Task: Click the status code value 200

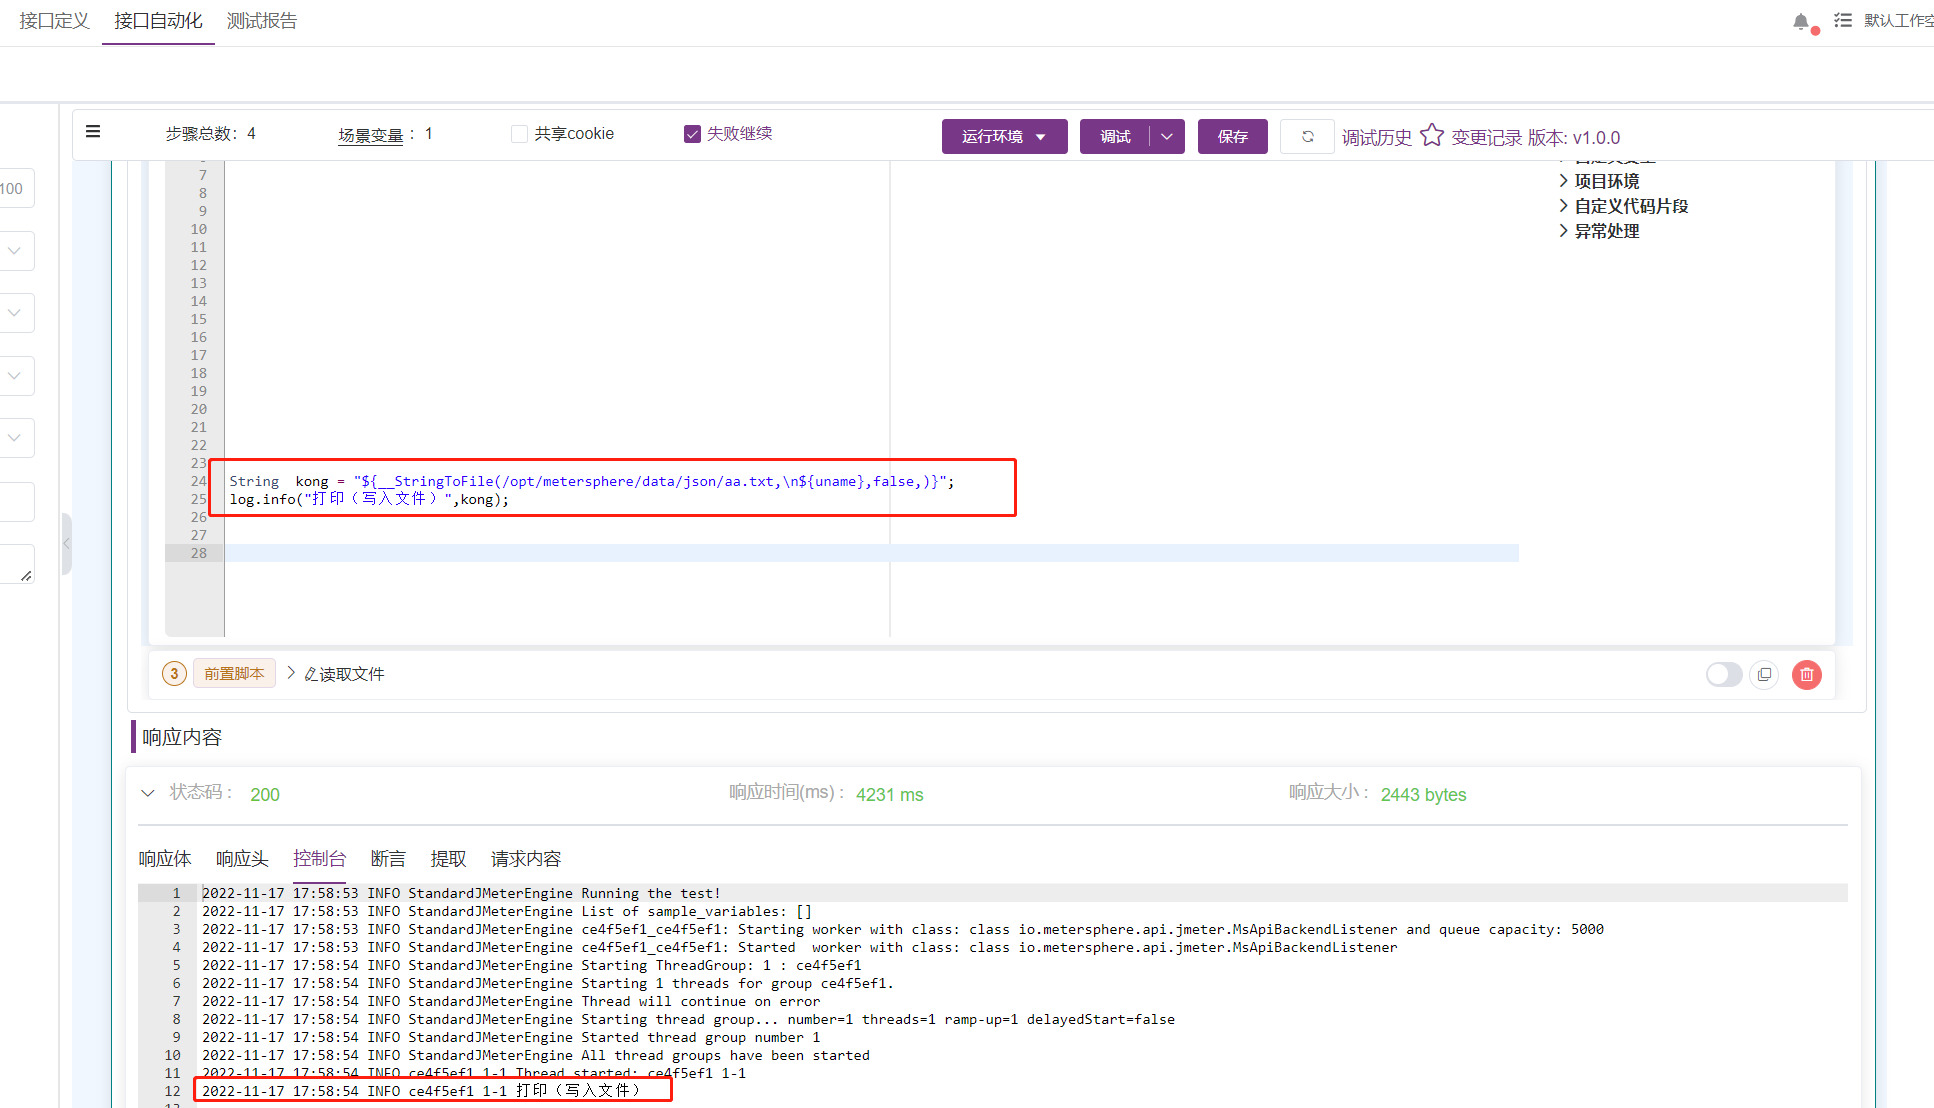Action: coord(265,794)
